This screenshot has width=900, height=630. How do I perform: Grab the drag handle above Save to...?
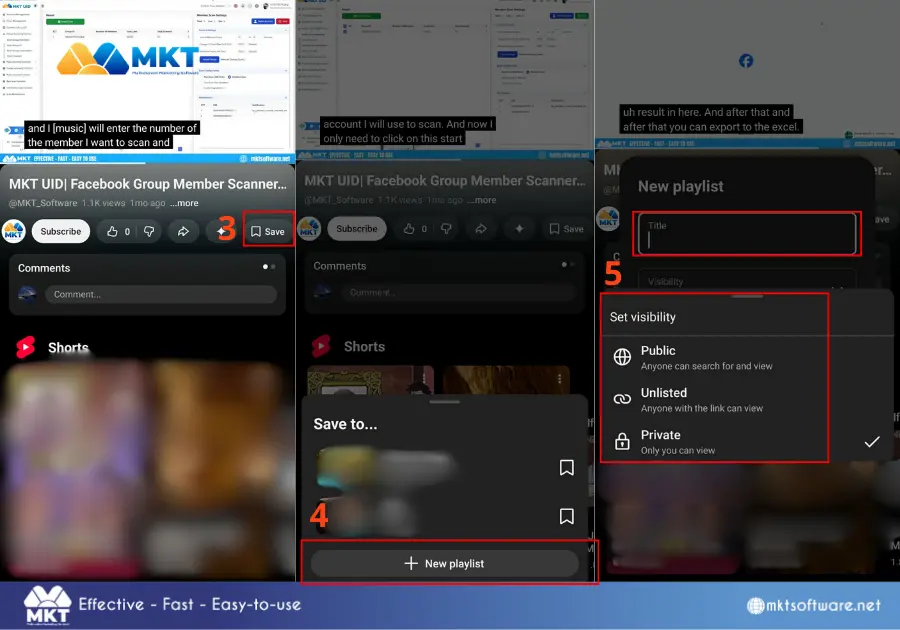pyautogui.click(x=444, y=402)
